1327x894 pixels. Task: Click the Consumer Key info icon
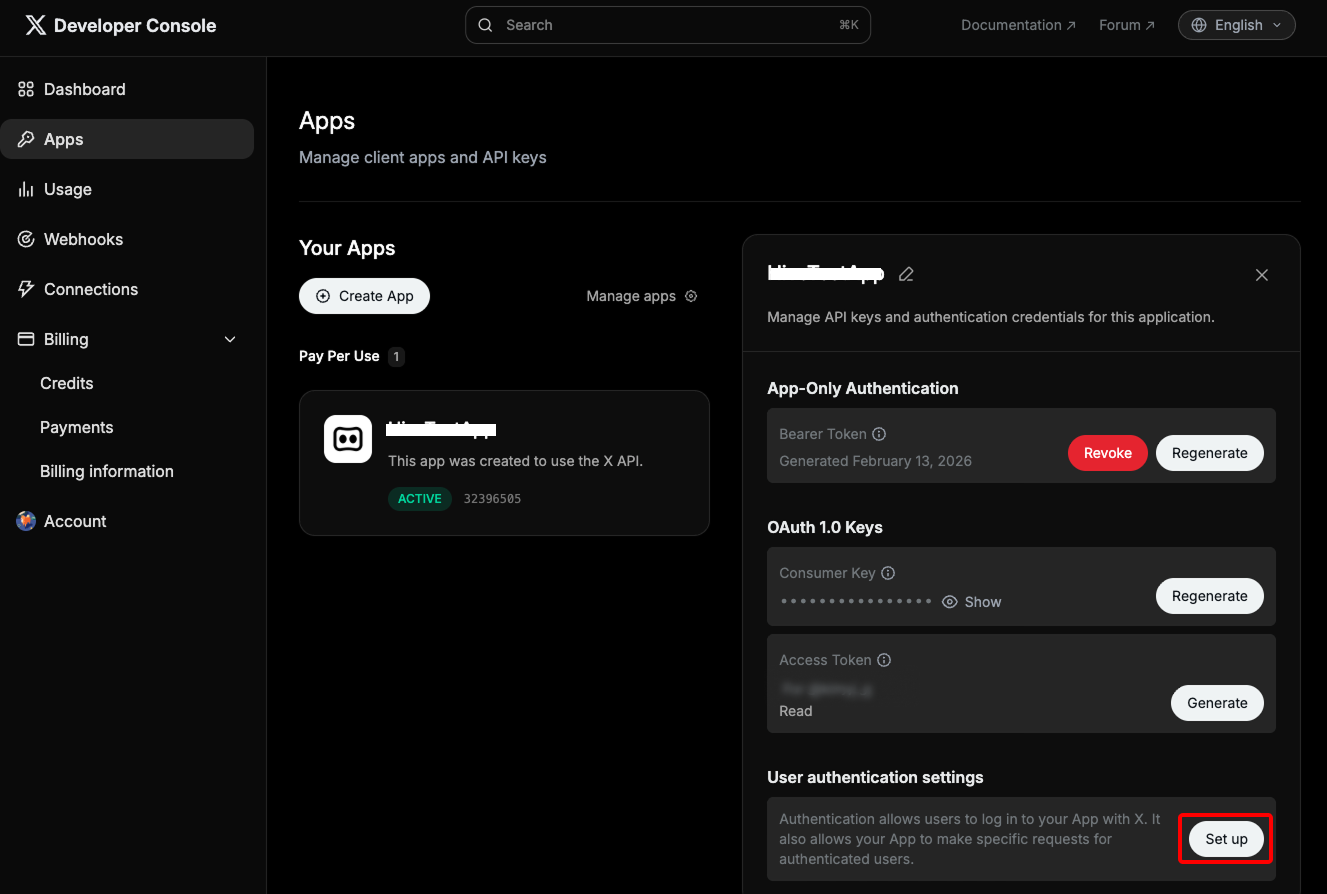(888, 573)
